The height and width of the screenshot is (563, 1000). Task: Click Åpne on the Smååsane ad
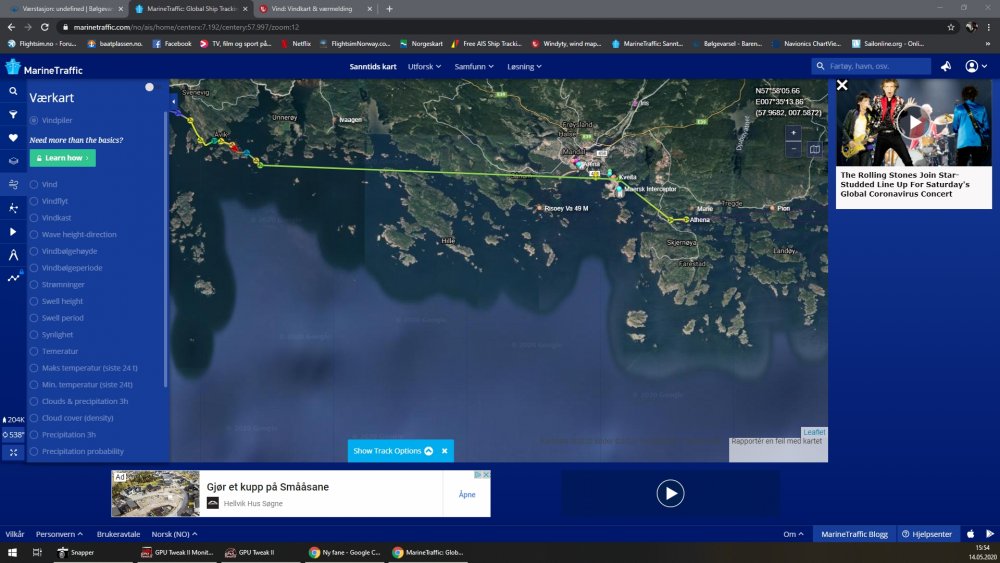click(x=467, y=495)
